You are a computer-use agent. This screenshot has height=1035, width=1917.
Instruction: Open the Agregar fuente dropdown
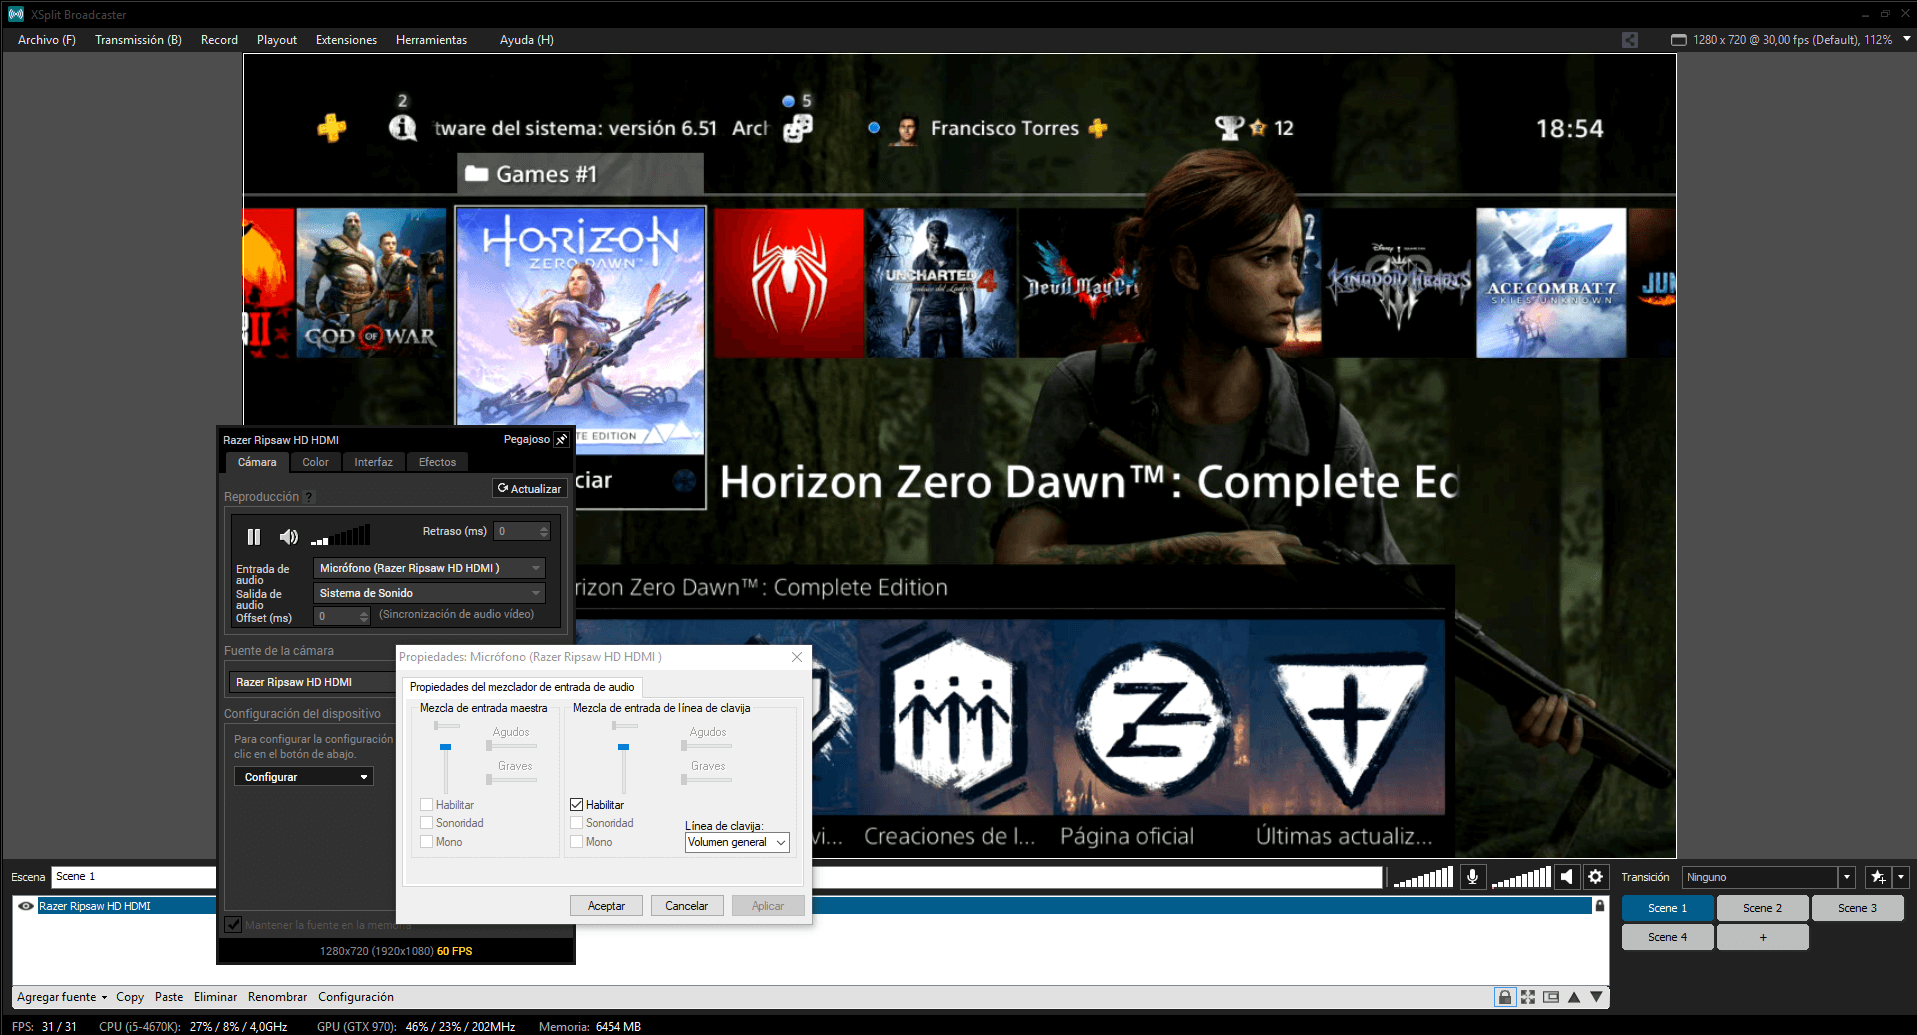[x=62, y=997]
